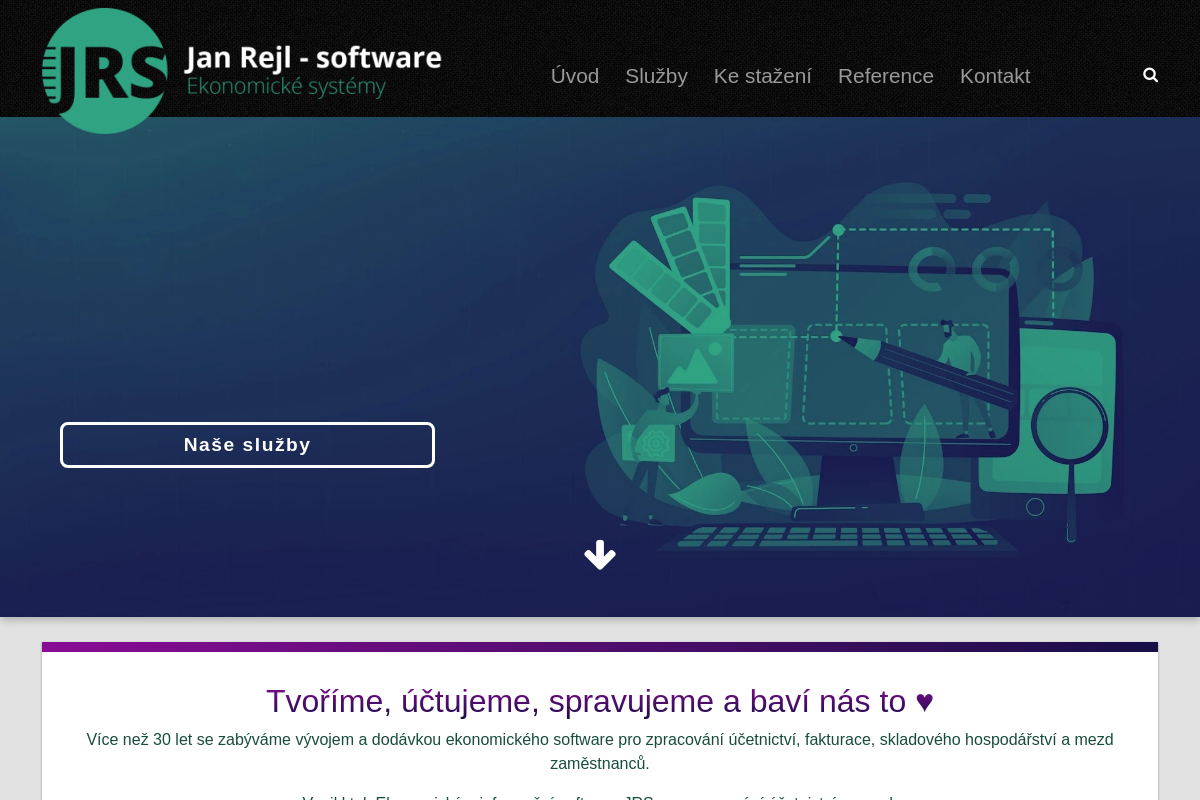Click the search magnifier icon
The width and height of the screenshot is (1200, 800).
1150,75
